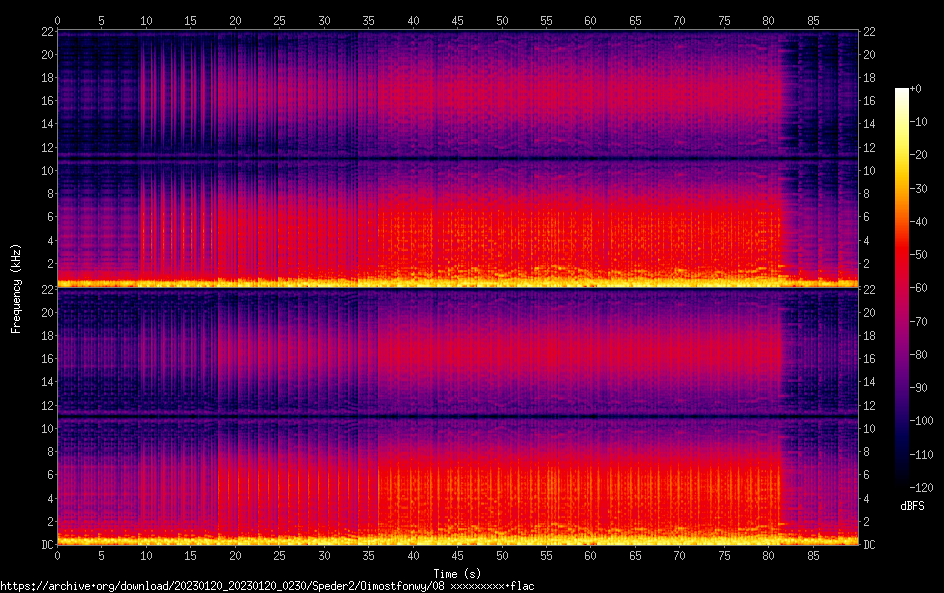Click the DC label at the bottom-left corner
This screenshot has width=944, height=593.
click(x=44, y=544)
